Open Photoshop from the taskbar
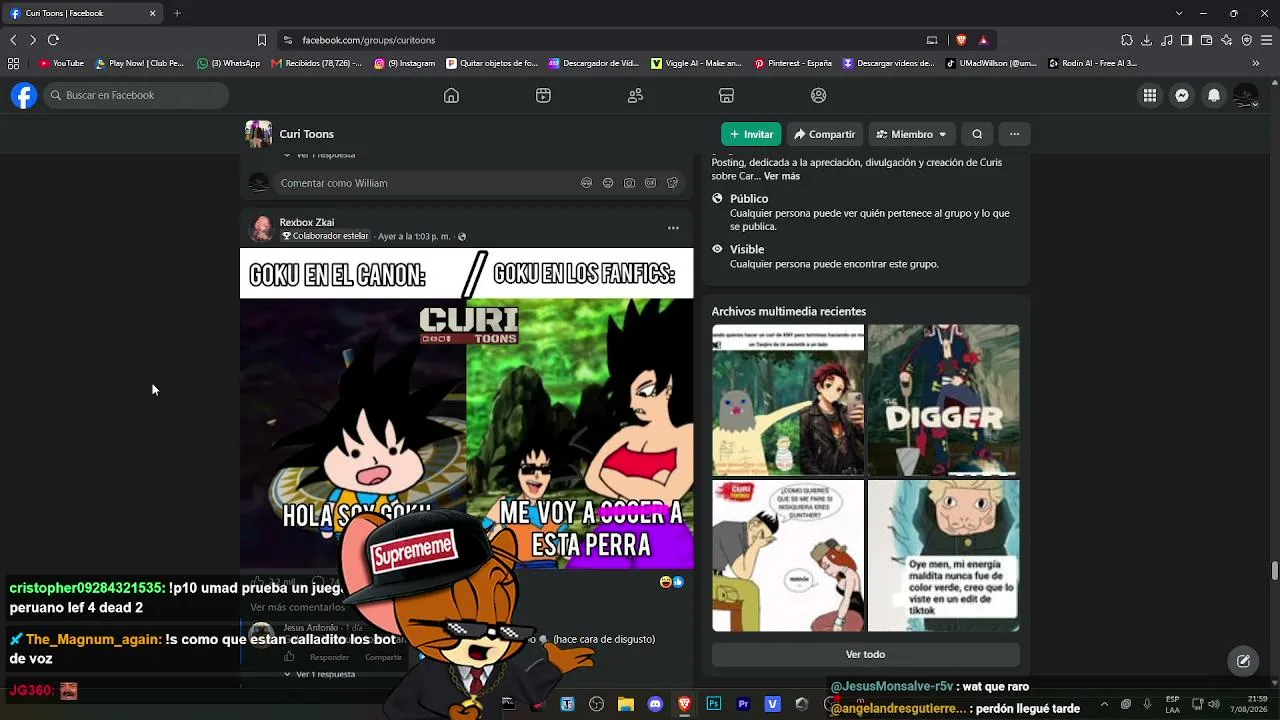 coord(713,704)
